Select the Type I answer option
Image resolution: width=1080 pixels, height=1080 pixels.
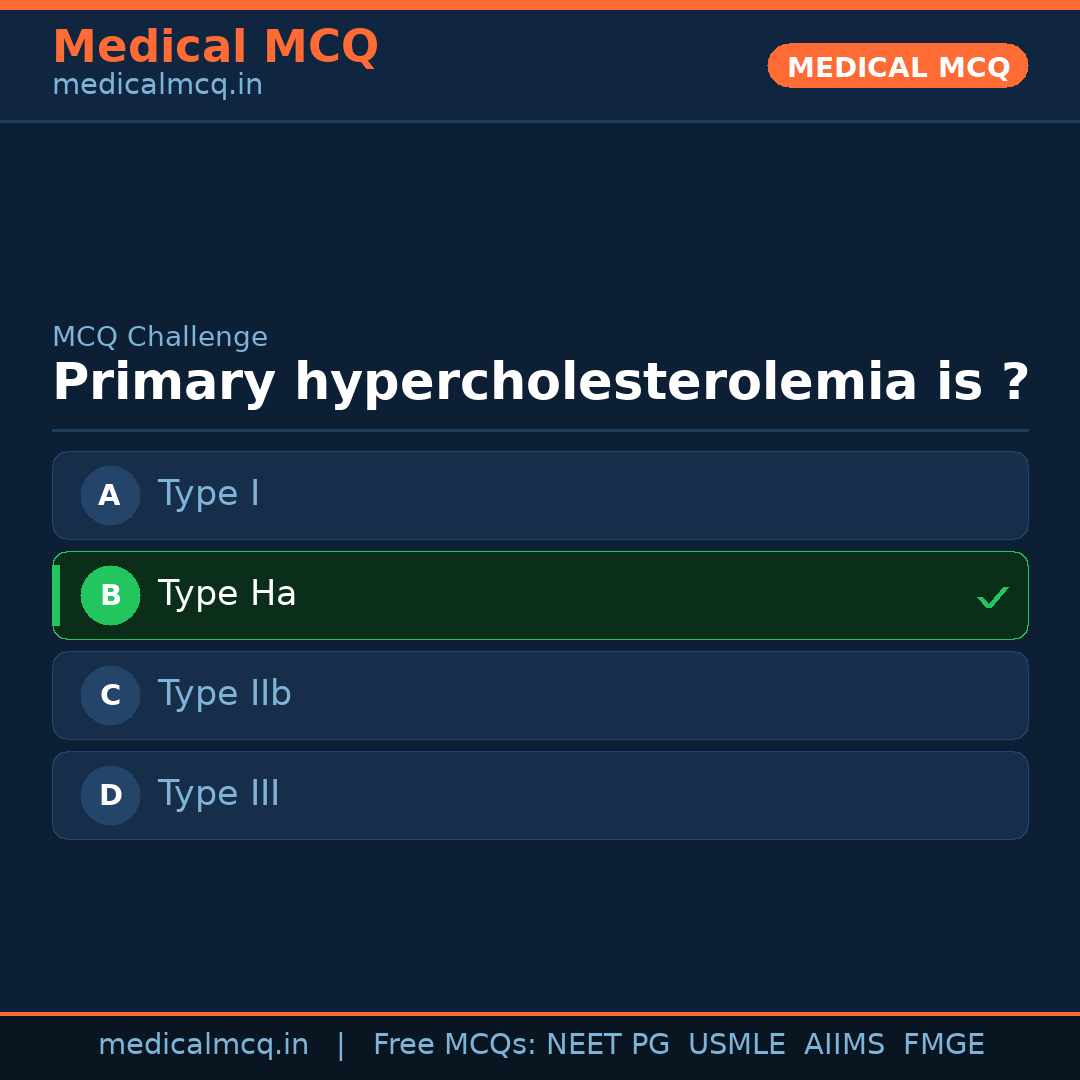pyautogui.click(x=208, y=494)
